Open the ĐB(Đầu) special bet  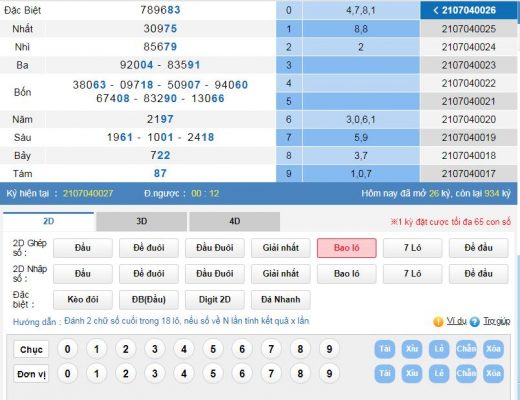point(149,300)
